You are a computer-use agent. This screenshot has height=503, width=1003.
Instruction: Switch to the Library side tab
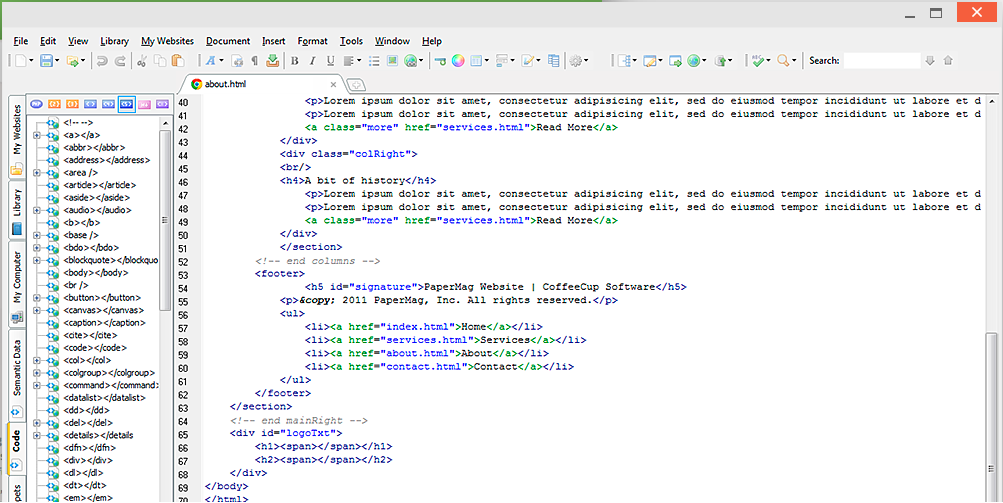17,211
